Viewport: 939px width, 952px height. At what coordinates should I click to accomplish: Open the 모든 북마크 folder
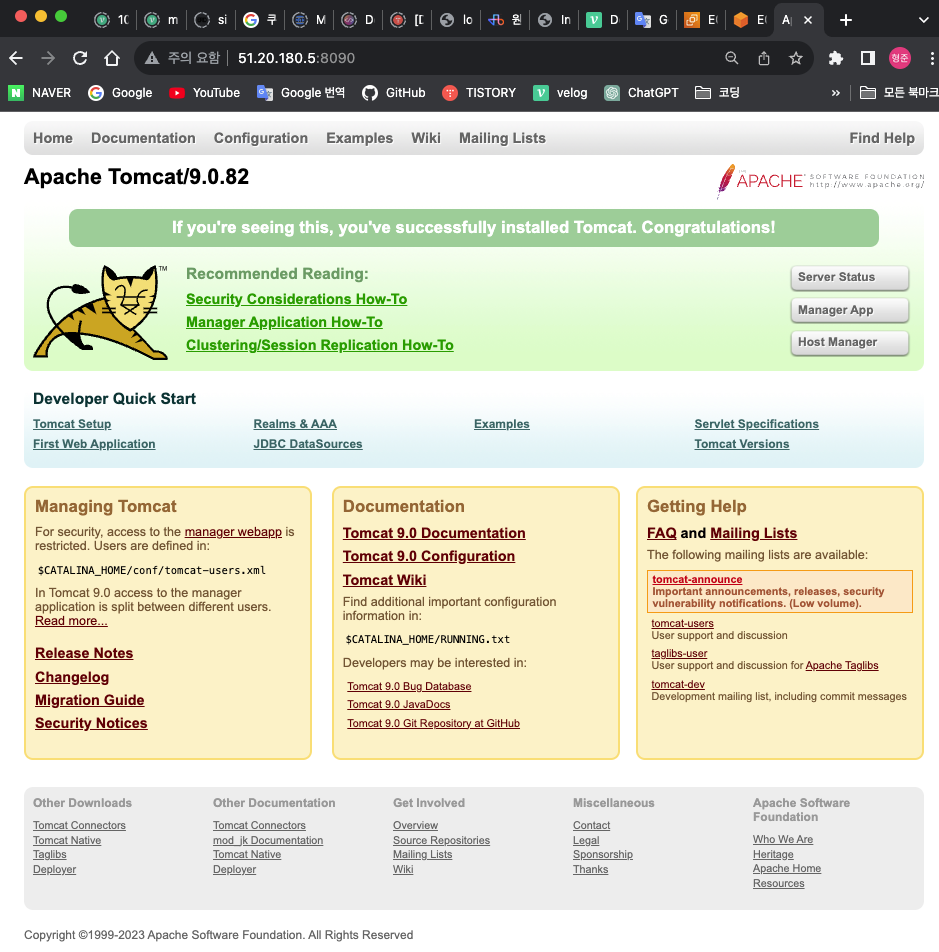pos(899,93)
